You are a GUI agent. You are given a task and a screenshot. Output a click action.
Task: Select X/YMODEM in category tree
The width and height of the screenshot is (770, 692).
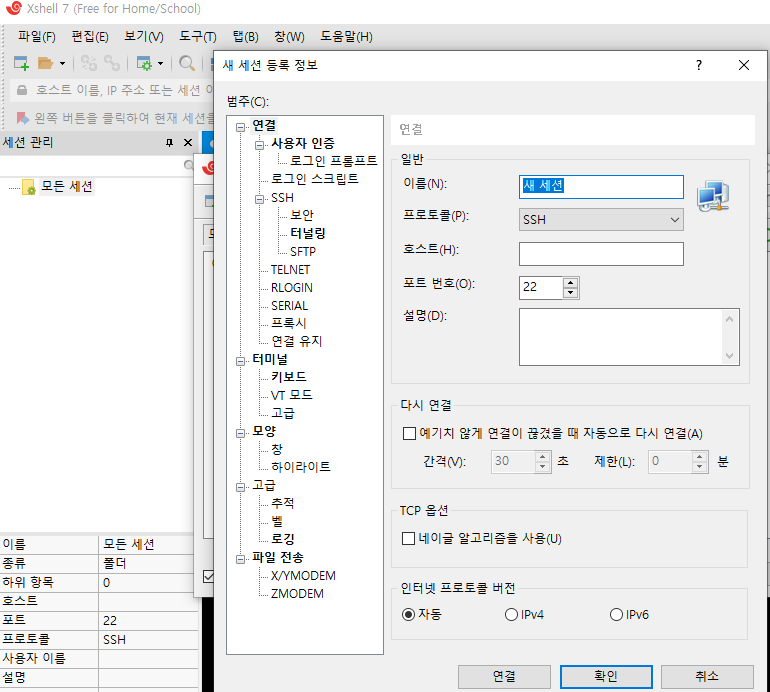303,576
